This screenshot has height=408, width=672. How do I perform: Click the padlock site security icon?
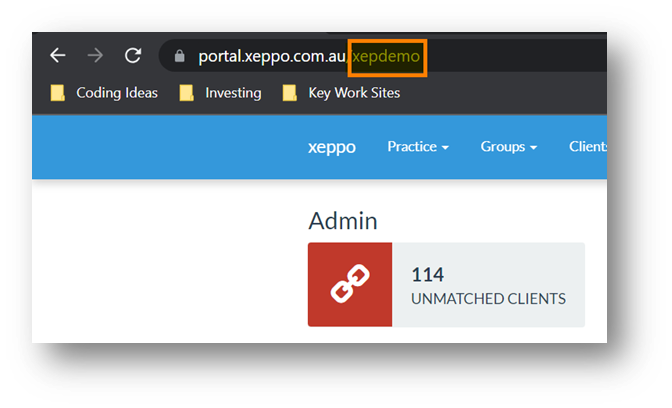coord(180,56)
